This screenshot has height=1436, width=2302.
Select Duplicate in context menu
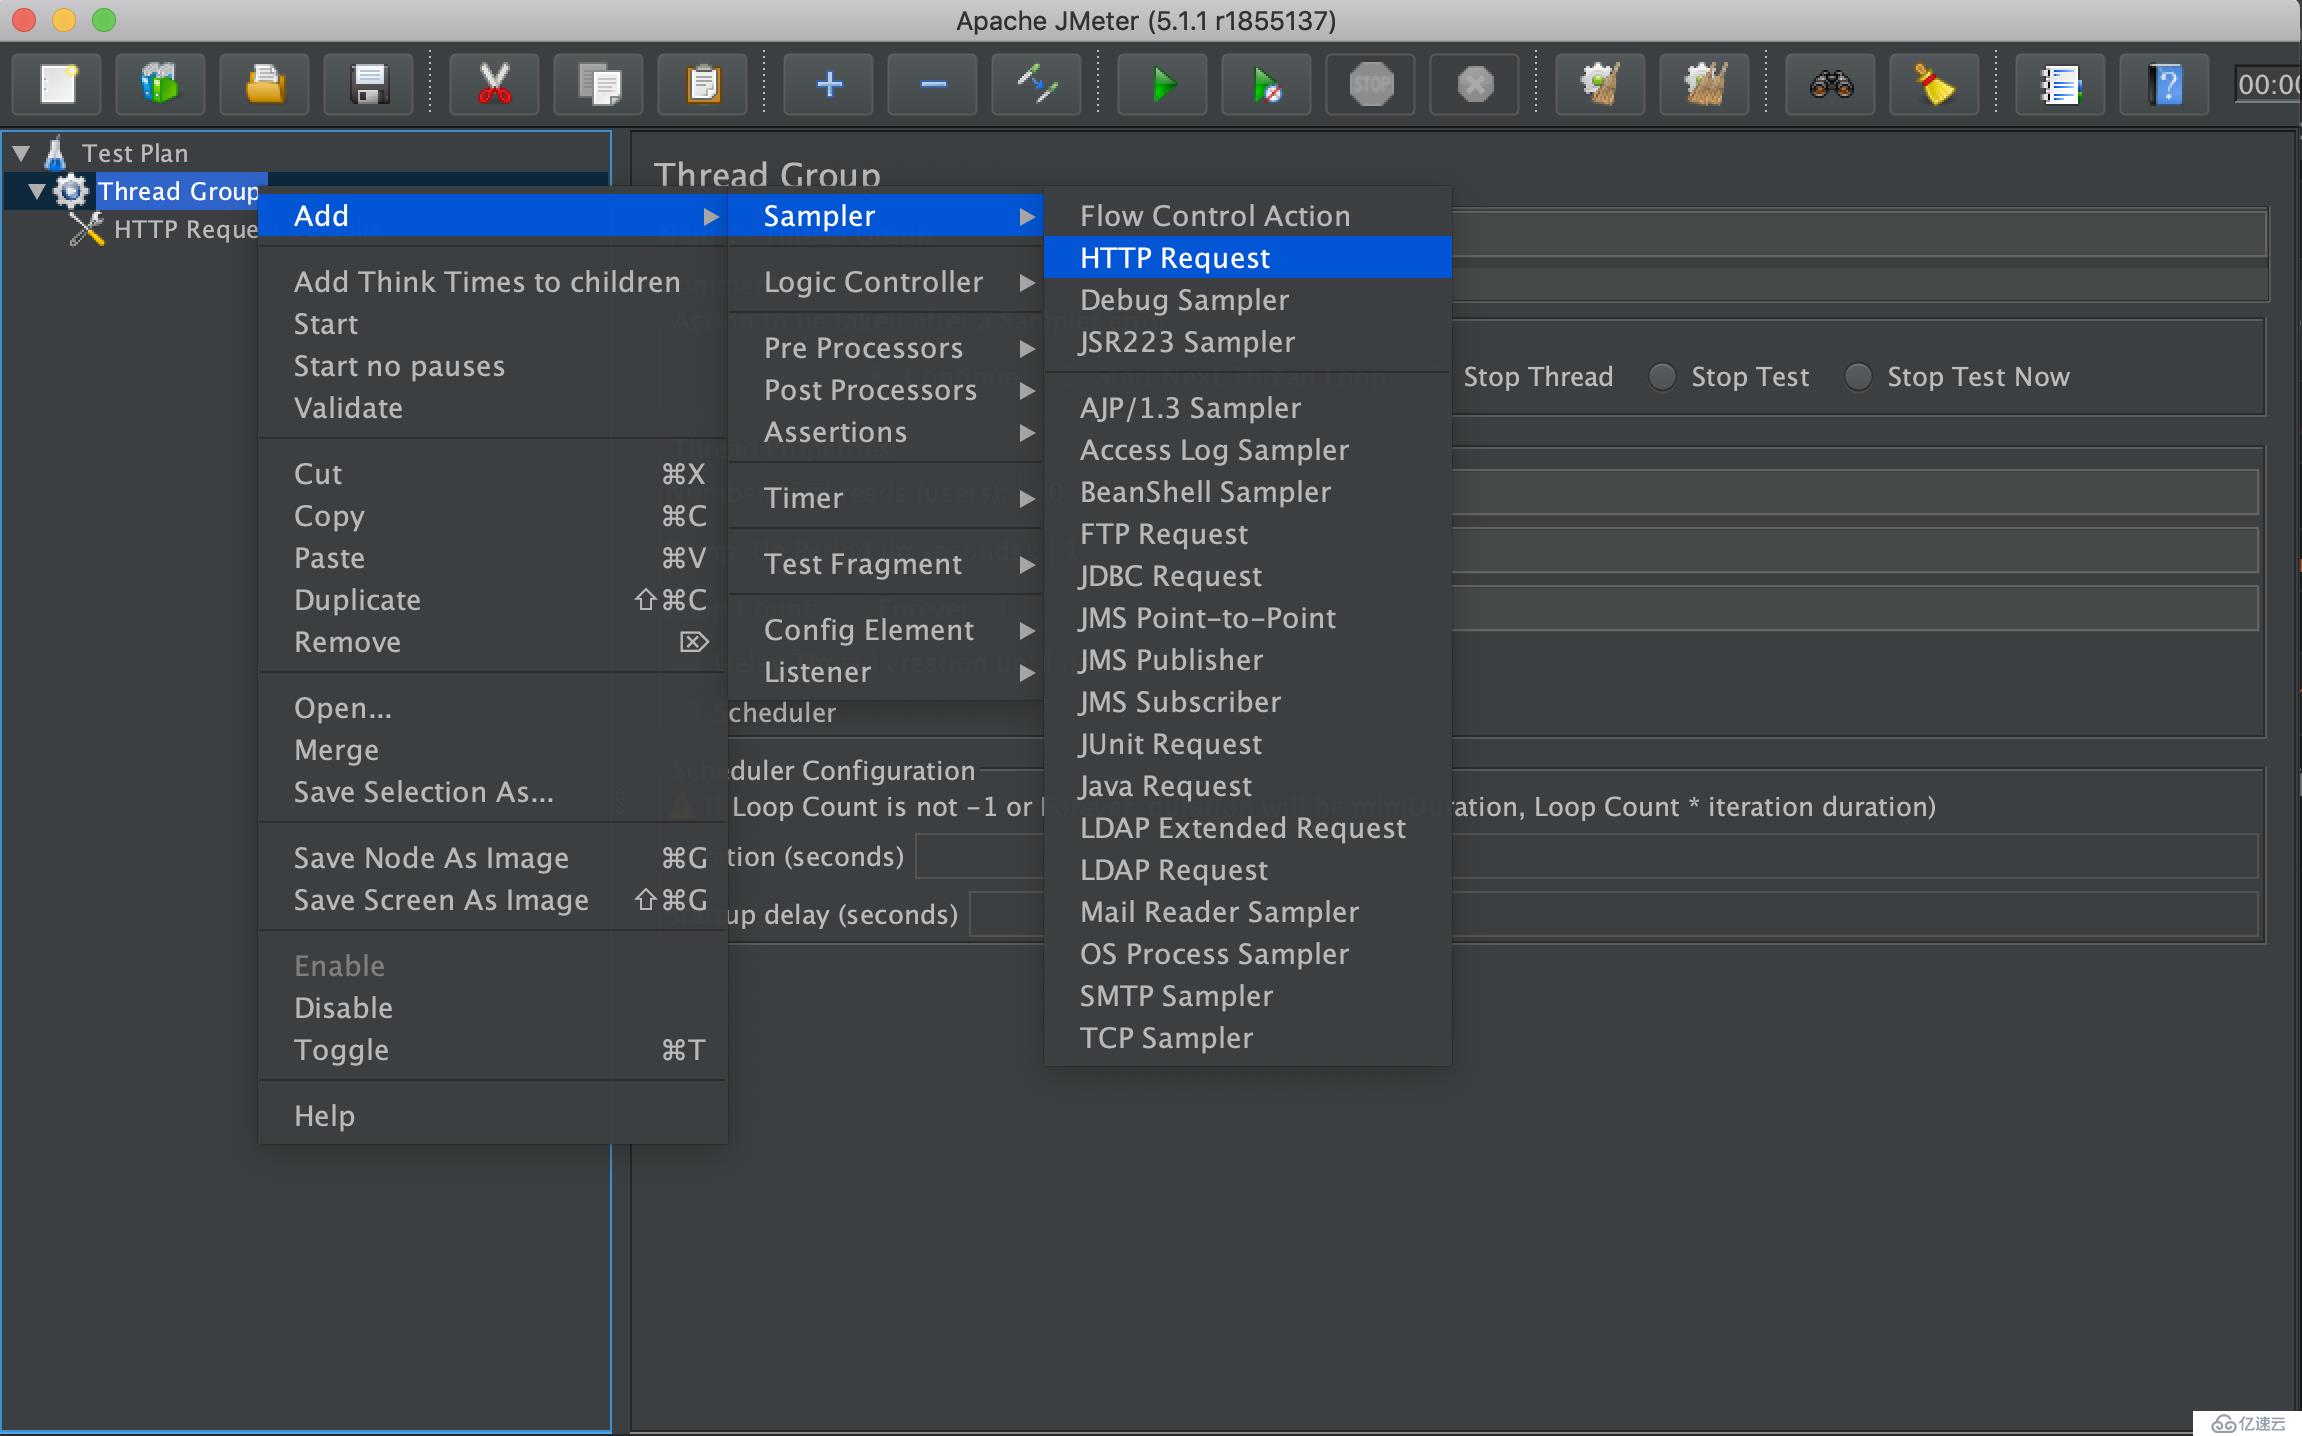click(492, 600)
